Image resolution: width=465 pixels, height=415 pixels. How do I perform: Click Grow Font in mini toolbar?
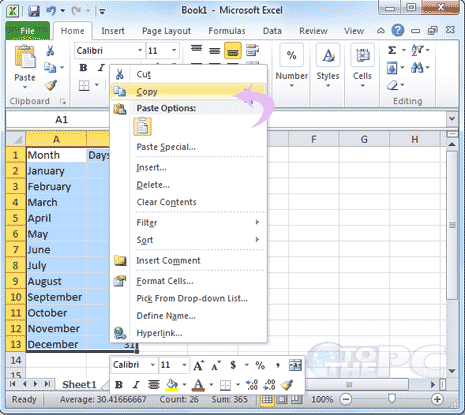[198, 366]
